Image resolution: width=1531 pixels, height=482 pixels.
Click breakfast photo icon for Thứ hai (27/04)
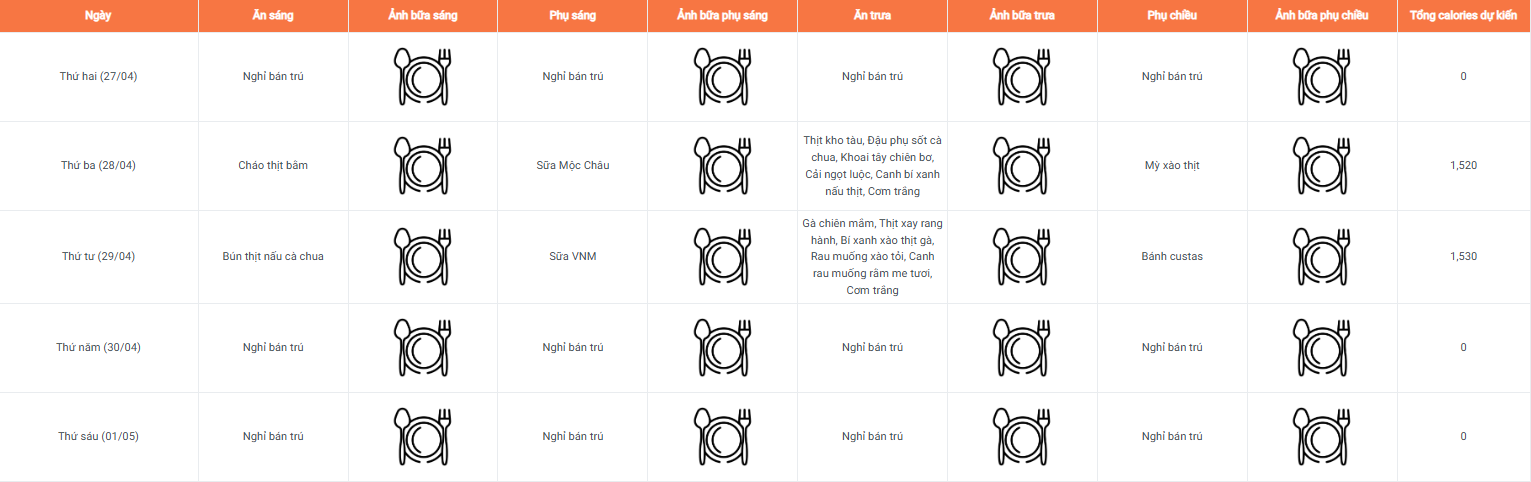[422, 76]
